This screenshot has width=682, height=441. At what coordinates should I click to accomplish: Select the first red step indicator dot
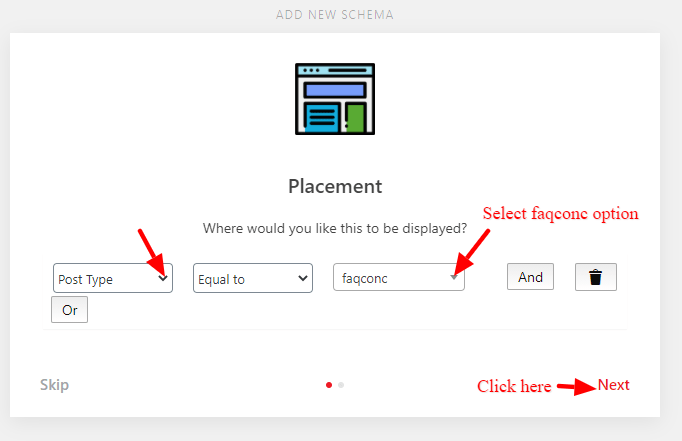click(329, 385)
